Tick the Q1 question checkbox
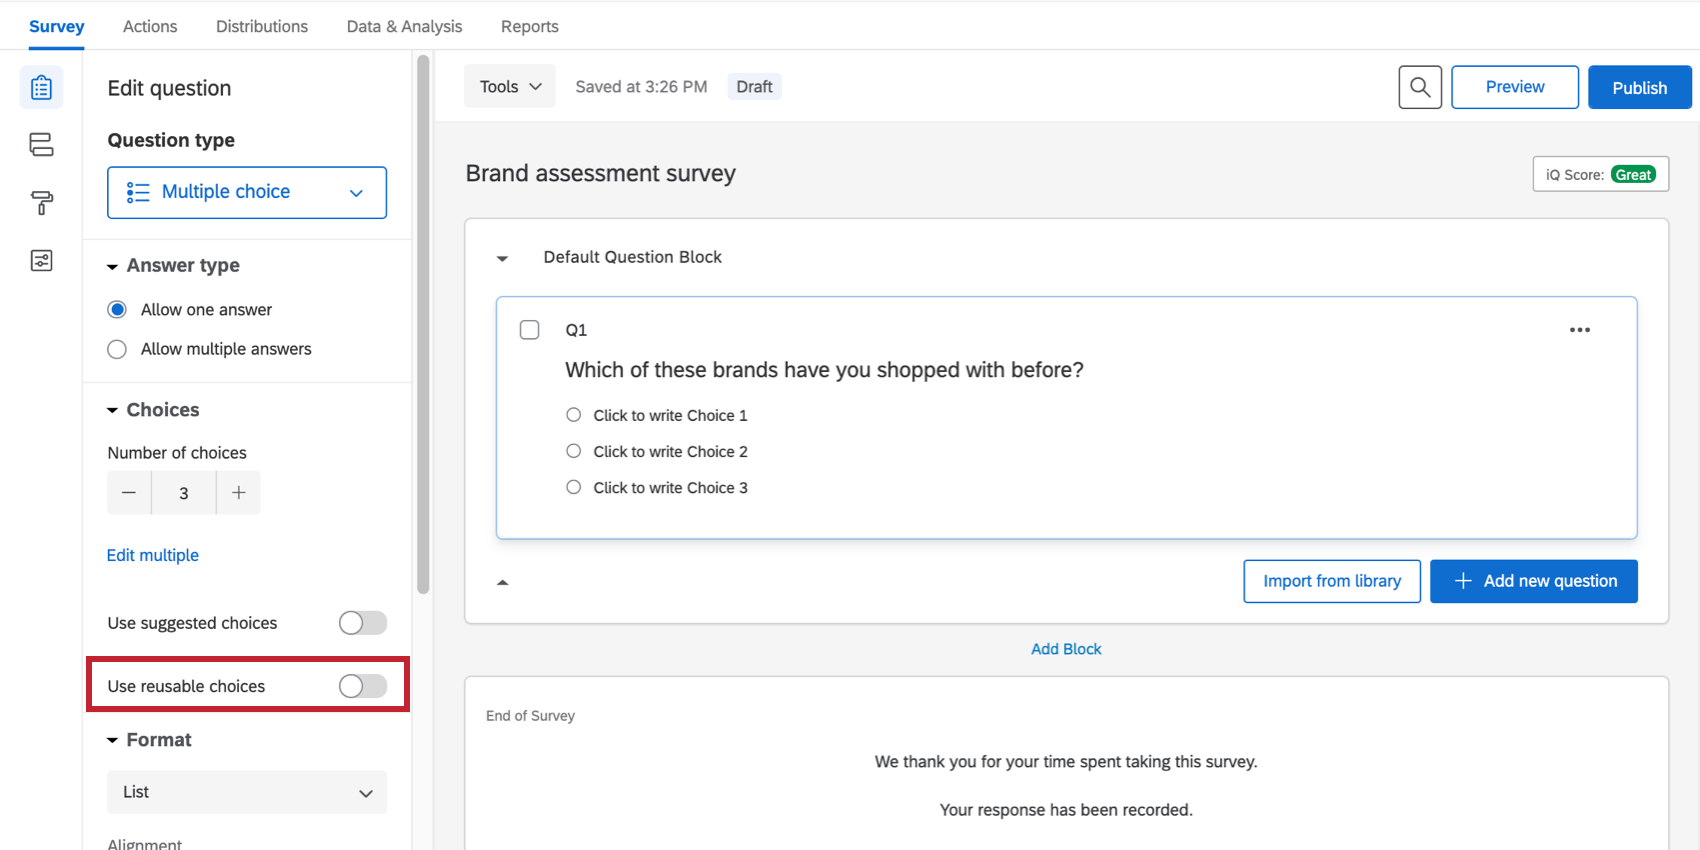The width and height of the screenshot is (1700, 850). click(x=530, y=330)
